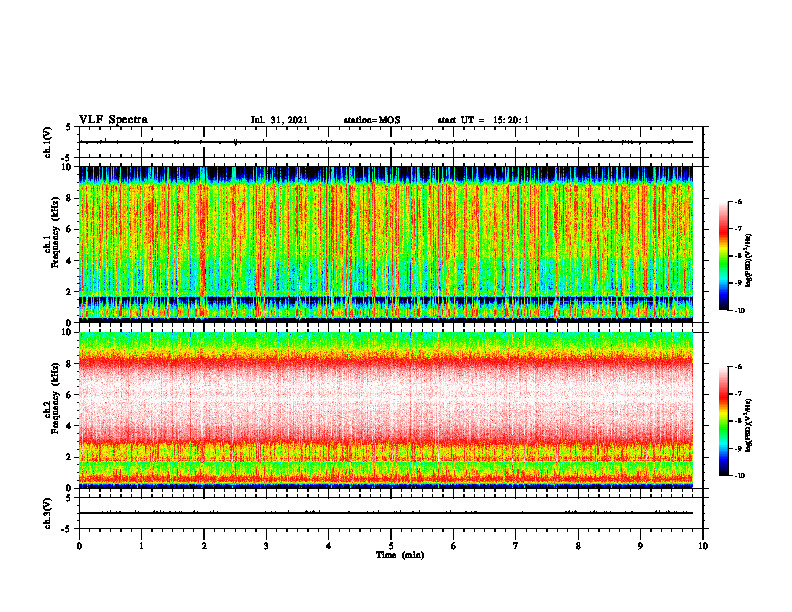
Task: Click the ch.3 voltage waveform trace strip
Action: (386, 513)
